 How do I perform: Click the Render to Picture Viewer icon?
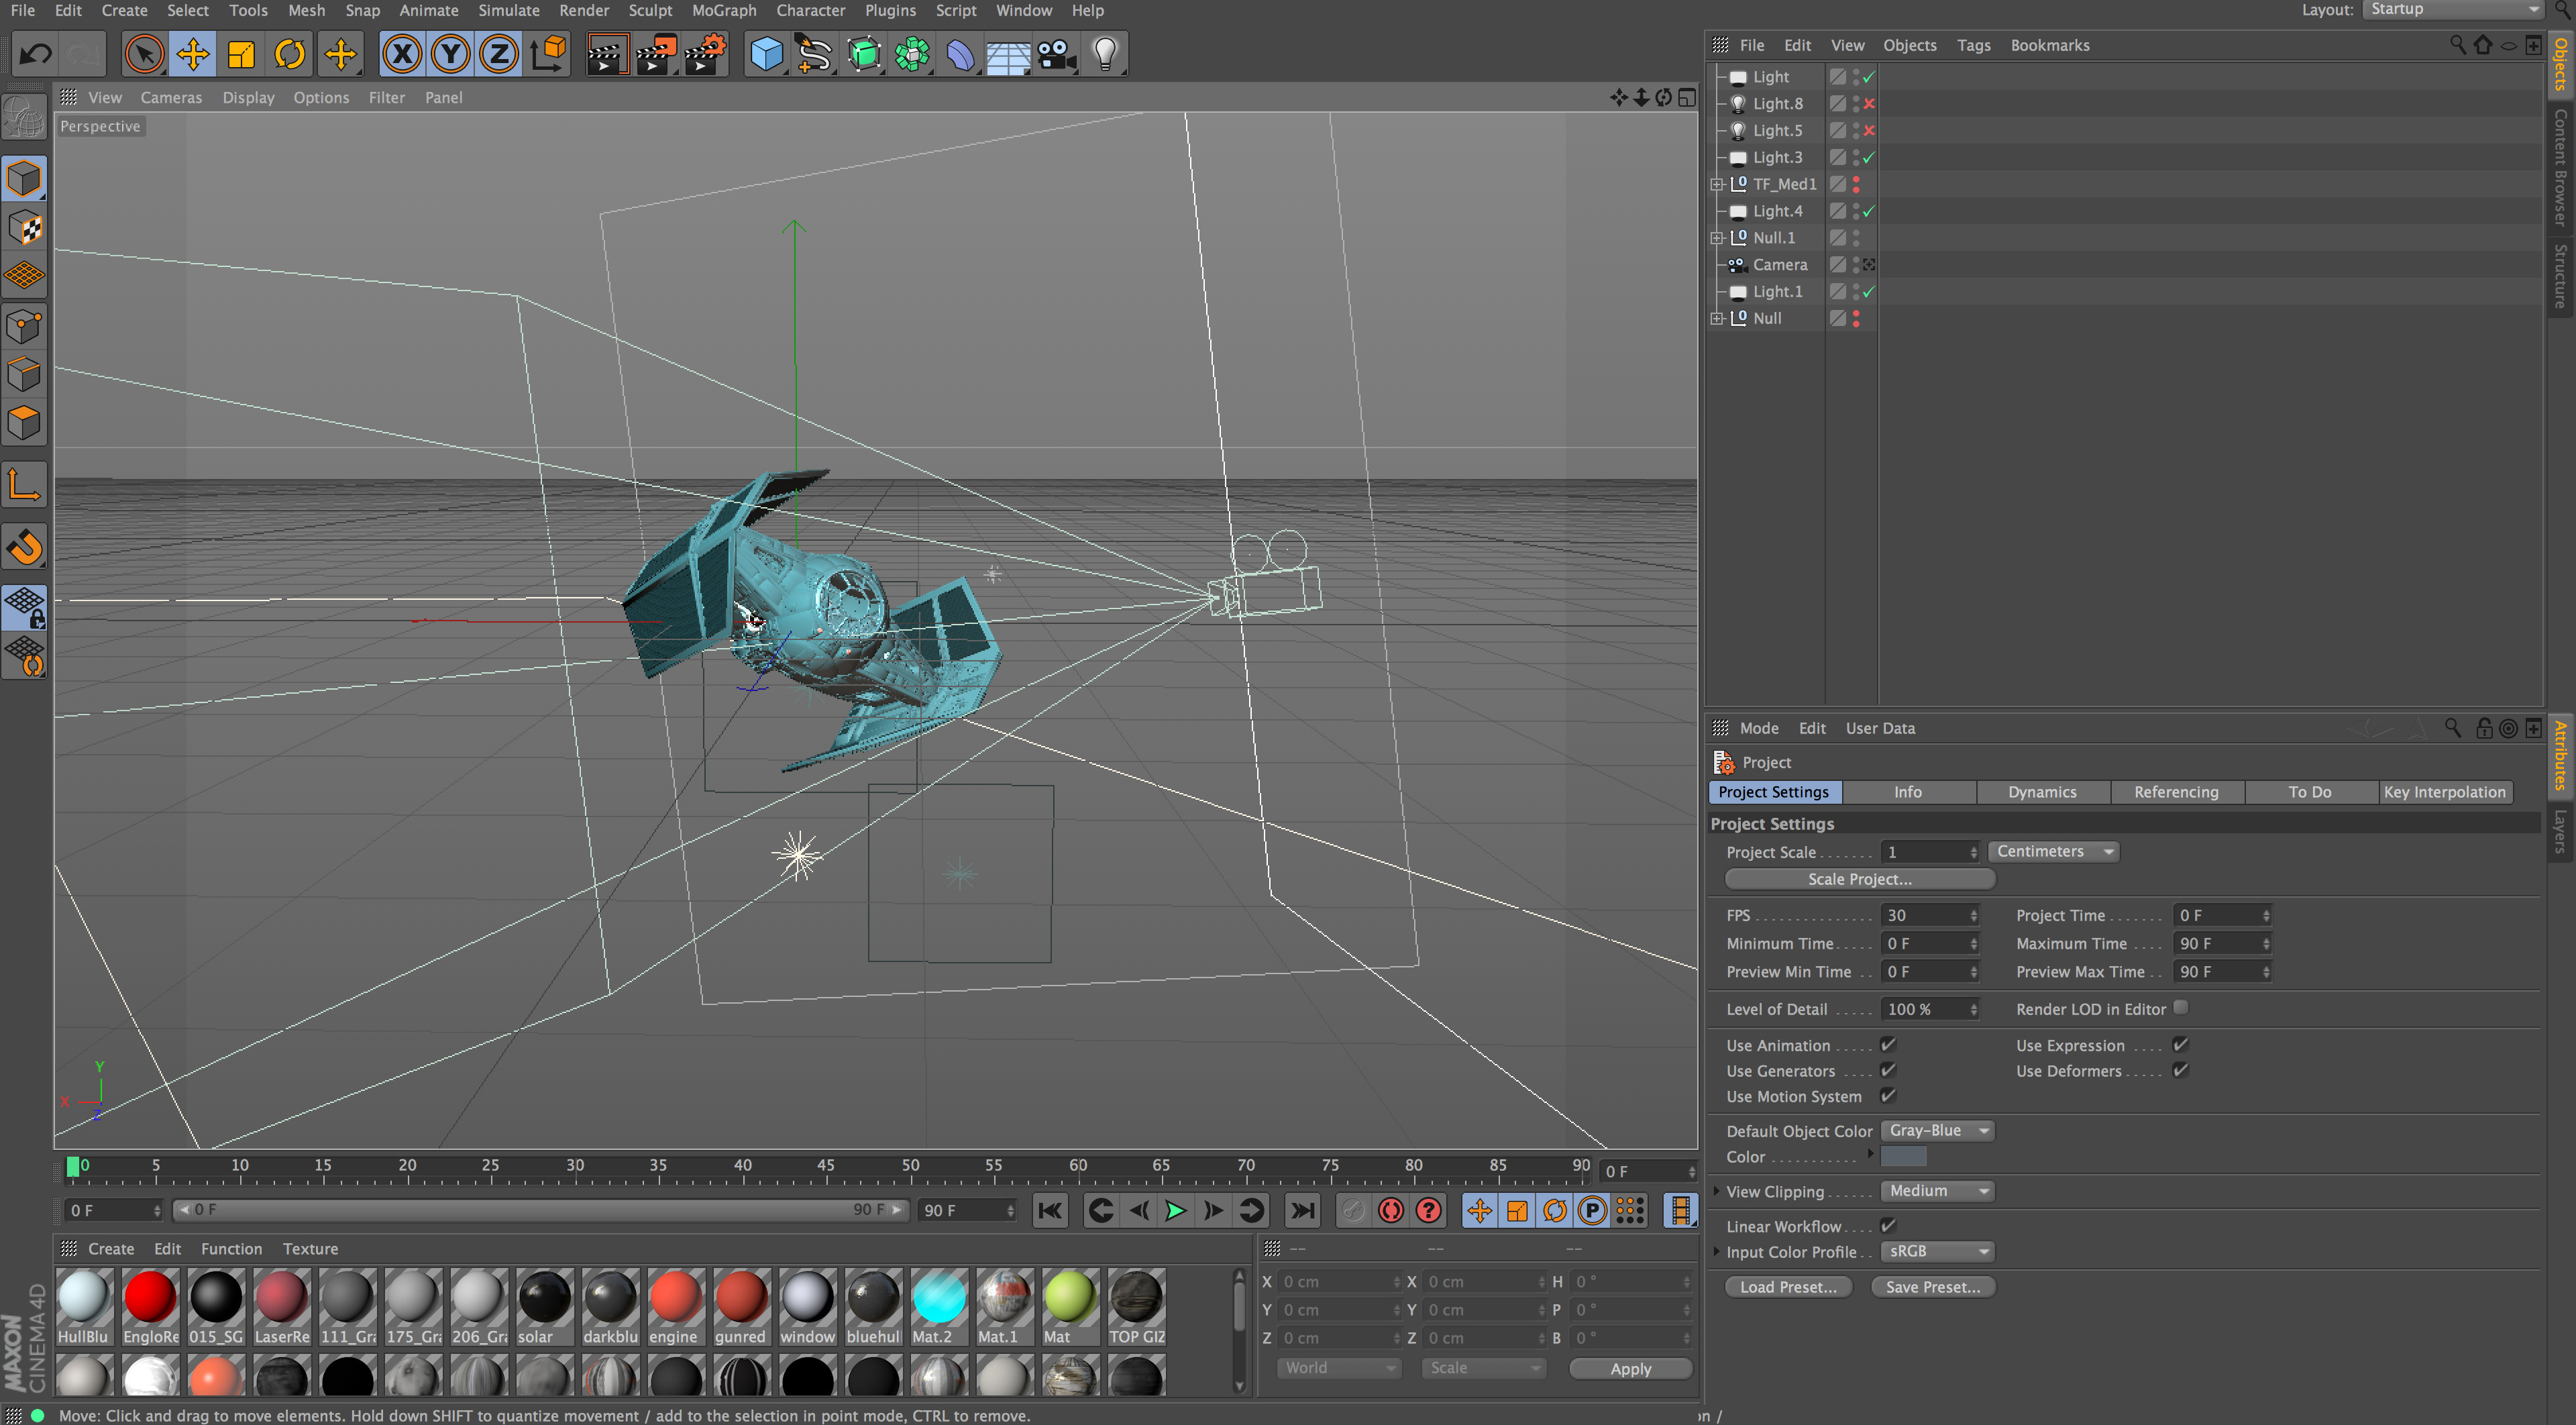(655, 54)
